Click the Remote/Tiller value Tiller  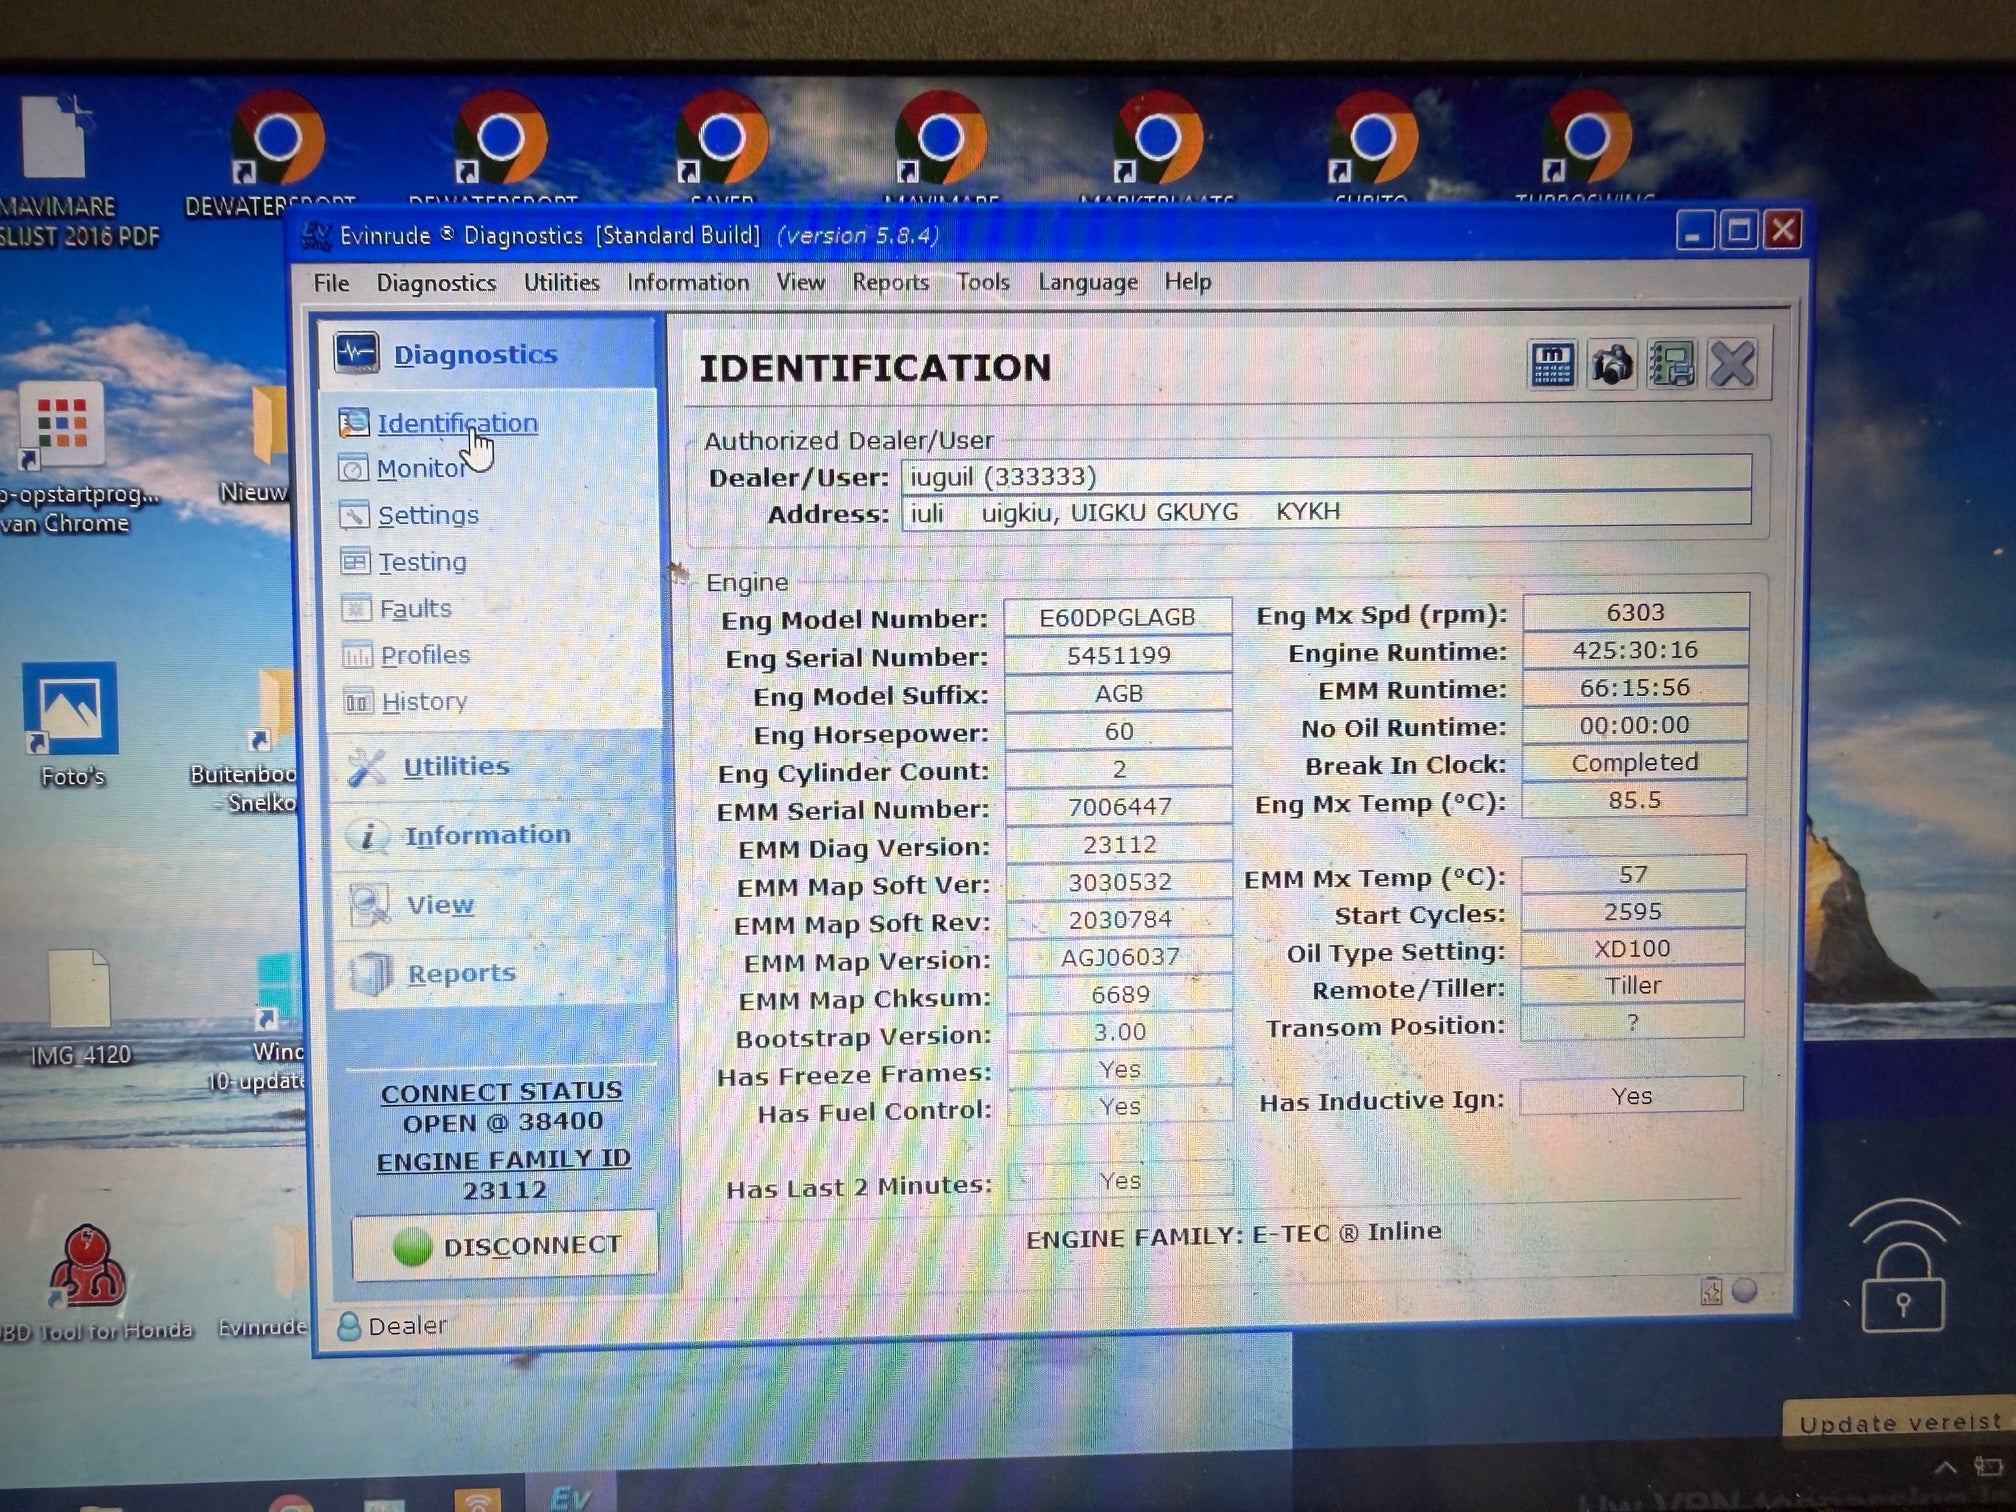pos(1633,985)
